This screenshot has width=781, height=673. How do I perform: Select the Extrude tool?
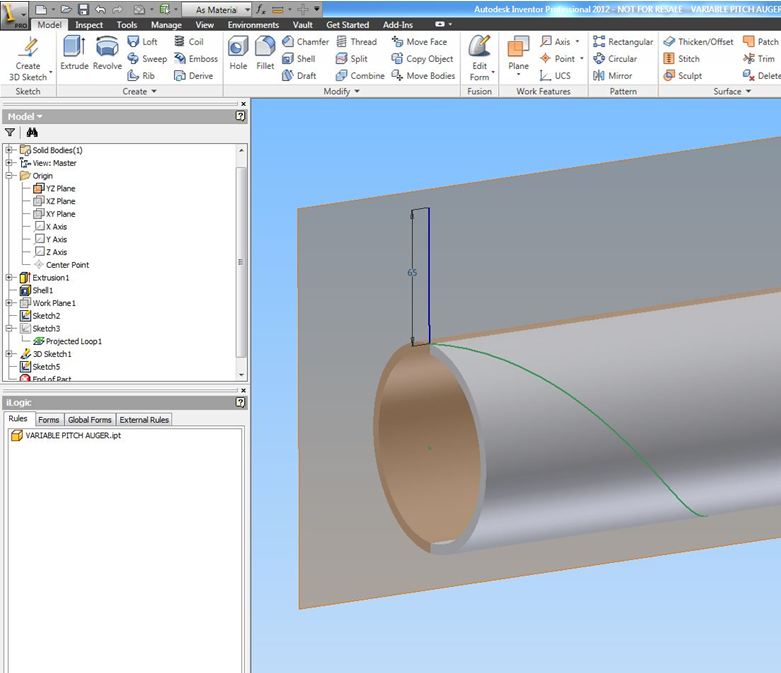click(x=74, y=54)
